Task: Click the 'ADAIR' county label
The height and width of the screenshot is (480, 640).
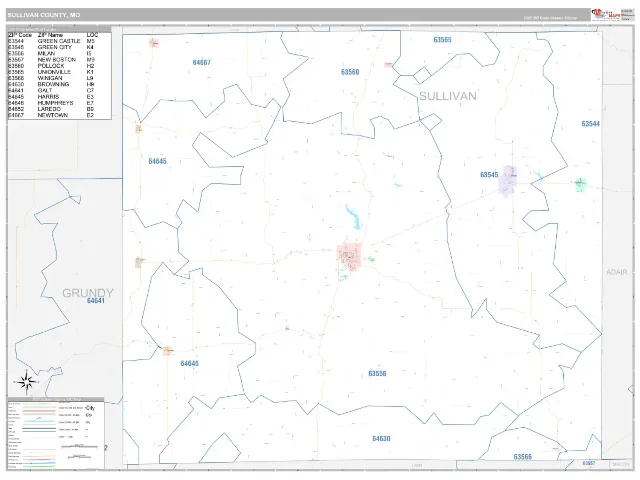Action: coord(616,272)
